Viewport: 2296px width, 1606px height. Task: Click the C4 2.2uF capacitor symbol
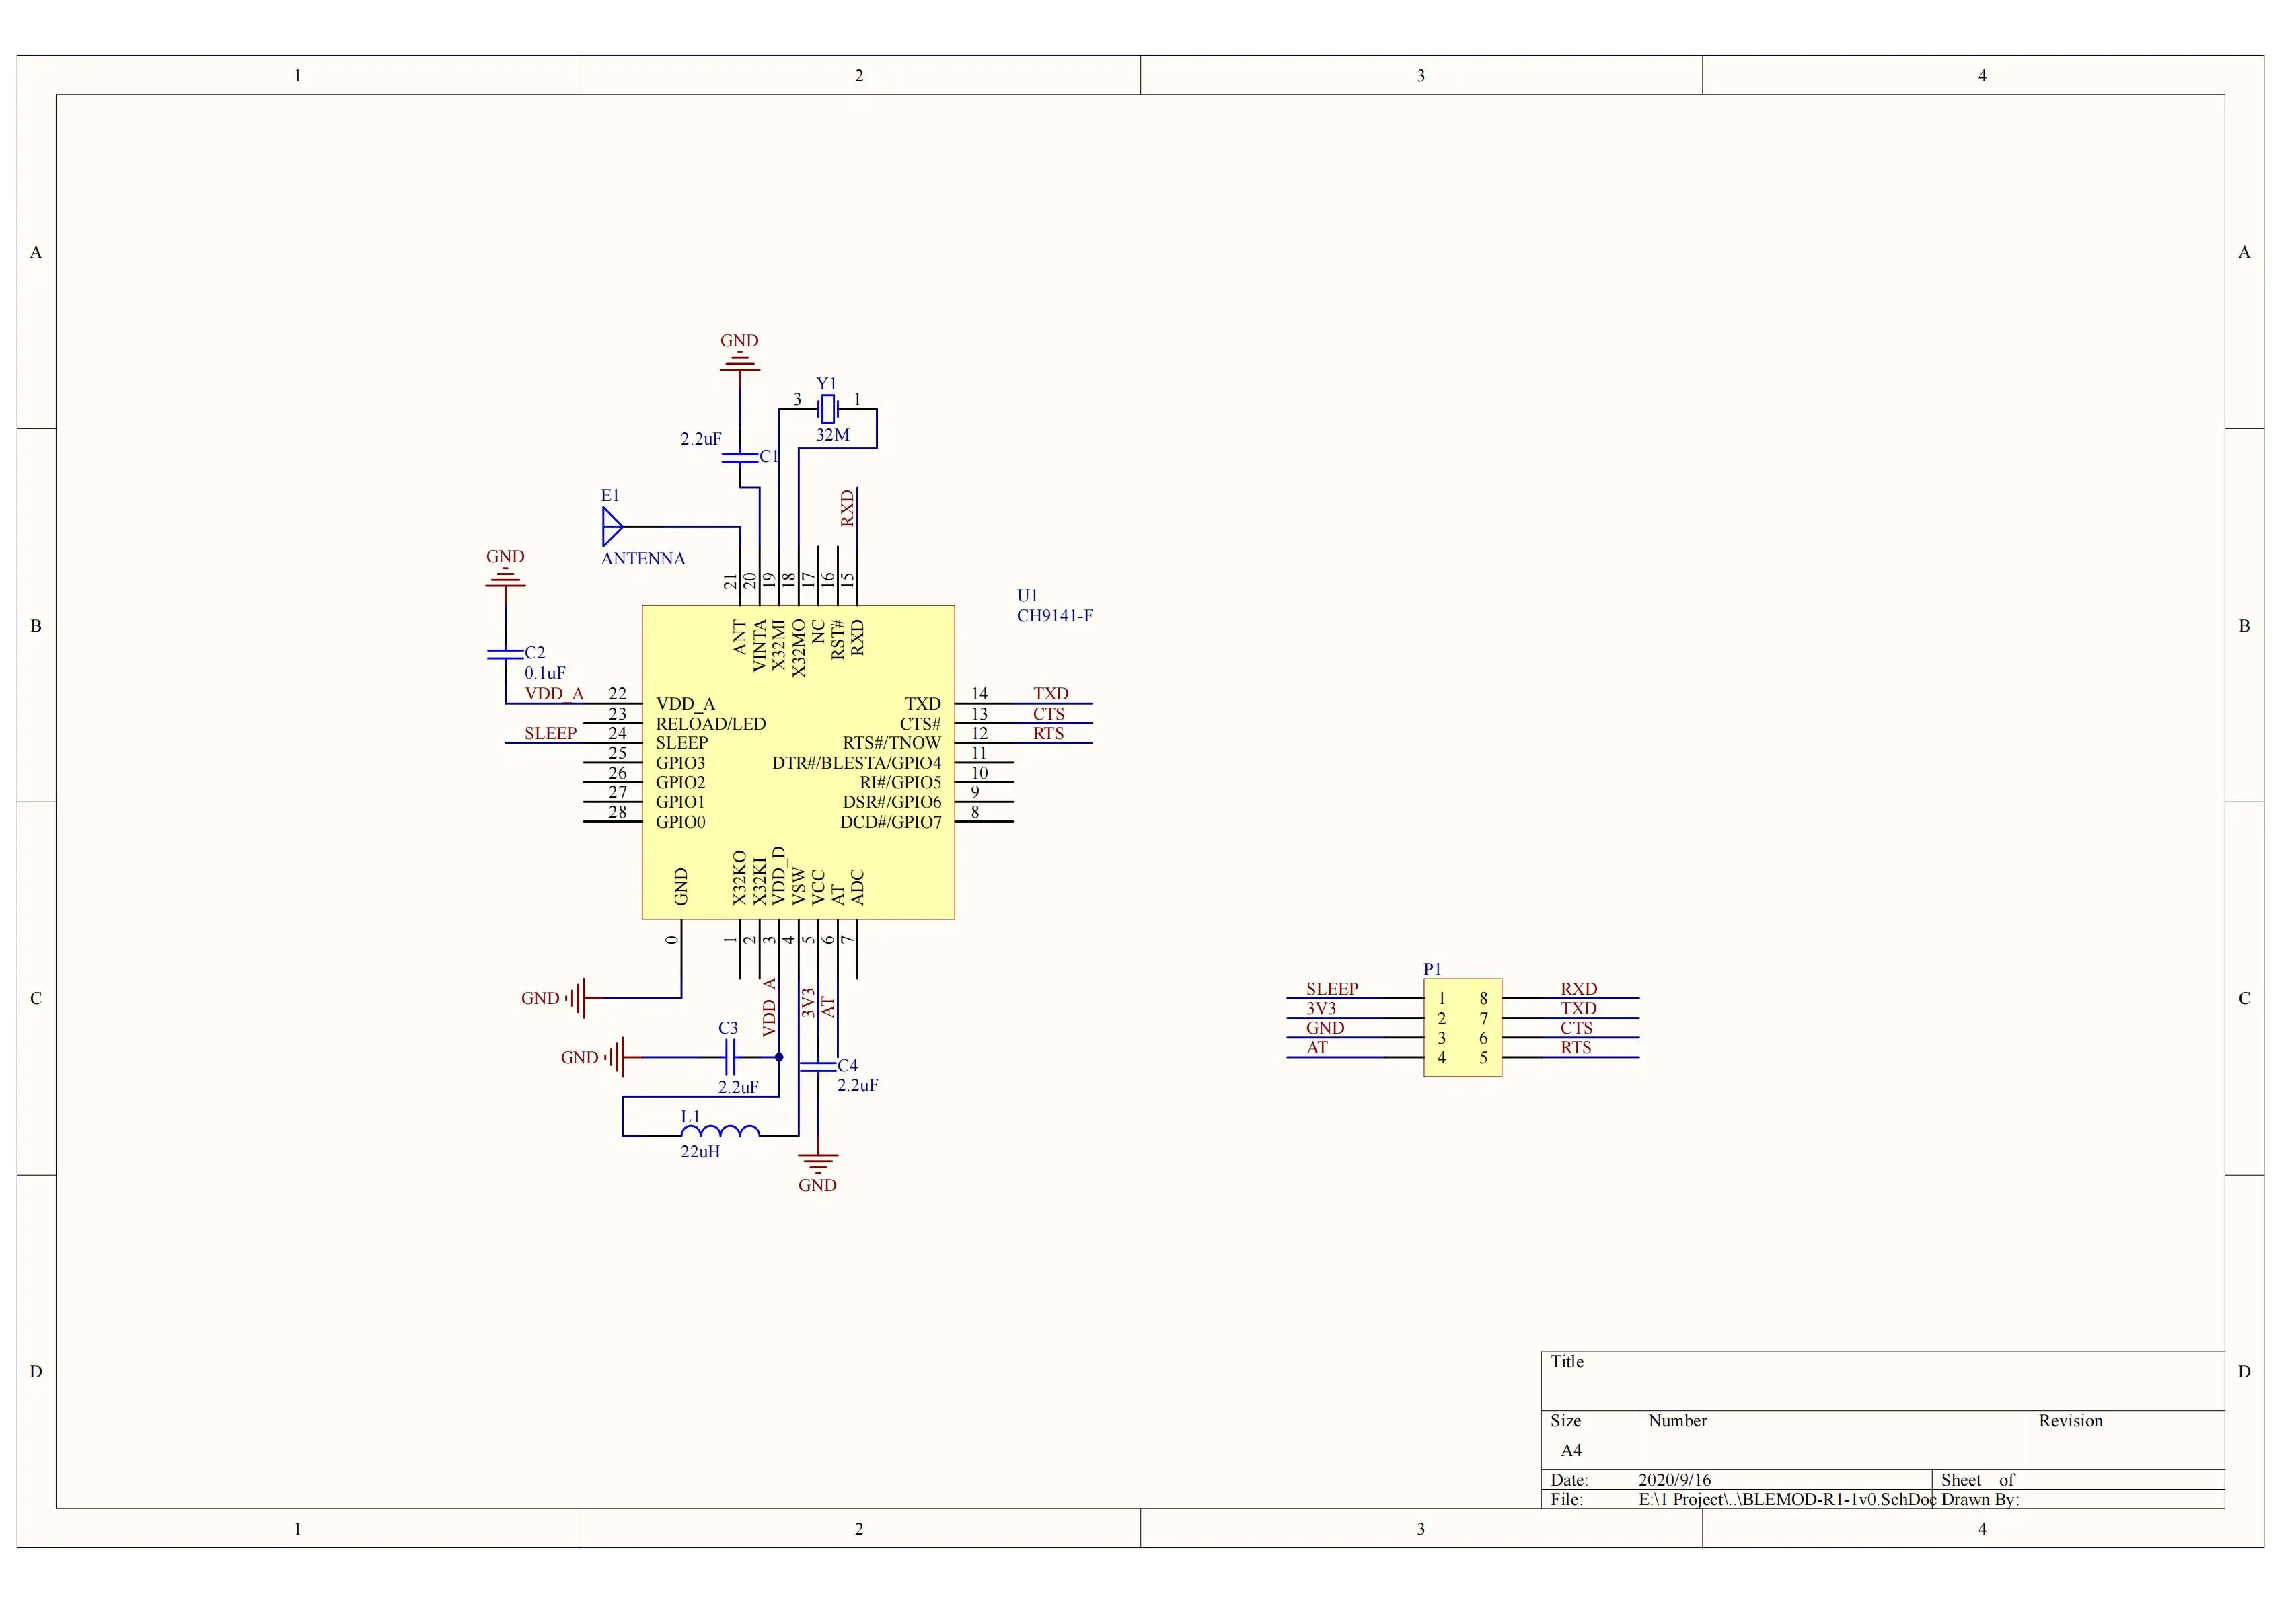coord(818,1066)
